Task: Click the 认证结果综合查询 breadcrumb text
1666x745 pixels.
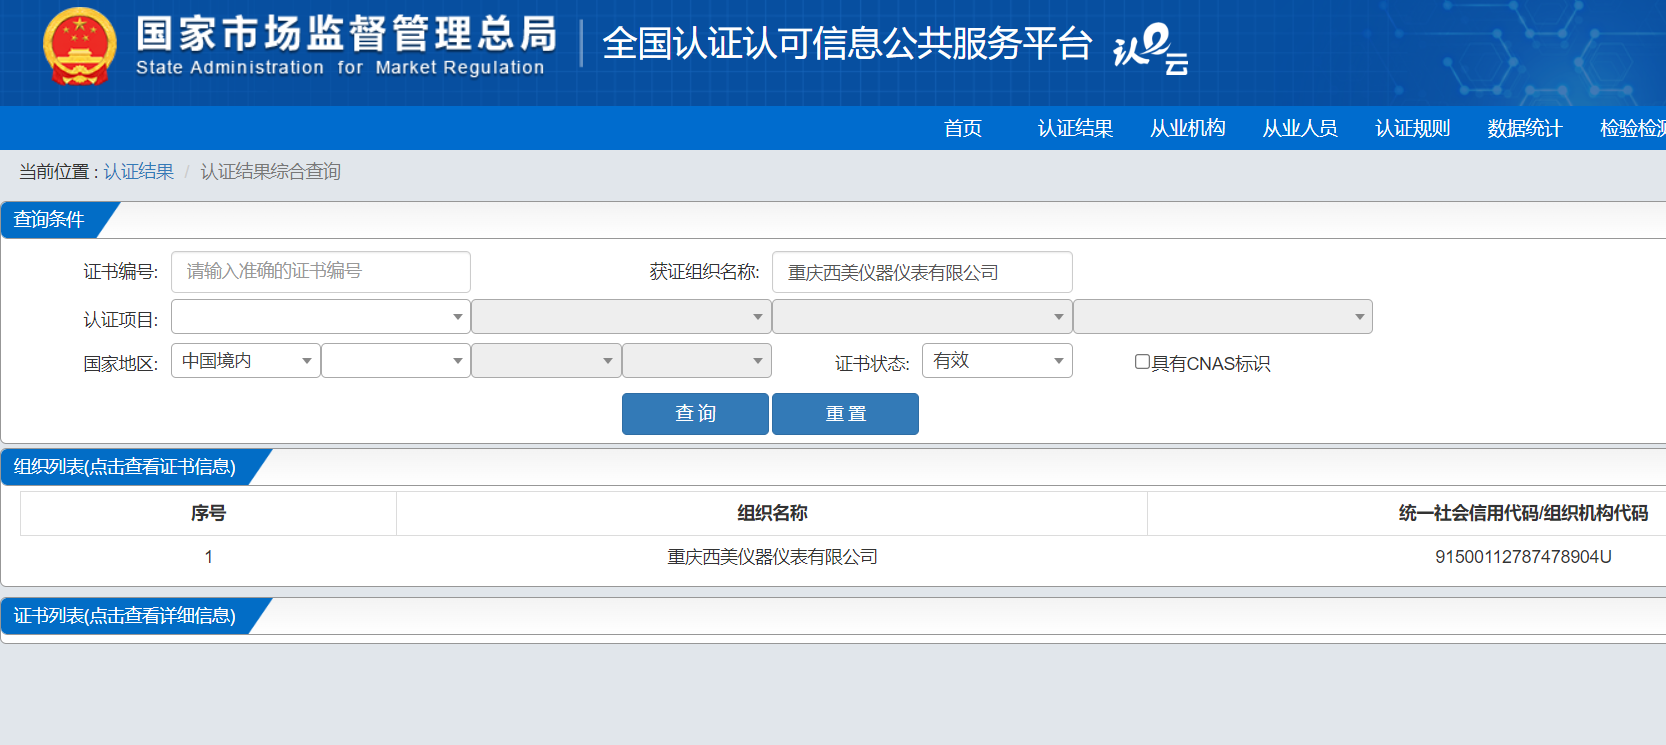Action: 271,172
